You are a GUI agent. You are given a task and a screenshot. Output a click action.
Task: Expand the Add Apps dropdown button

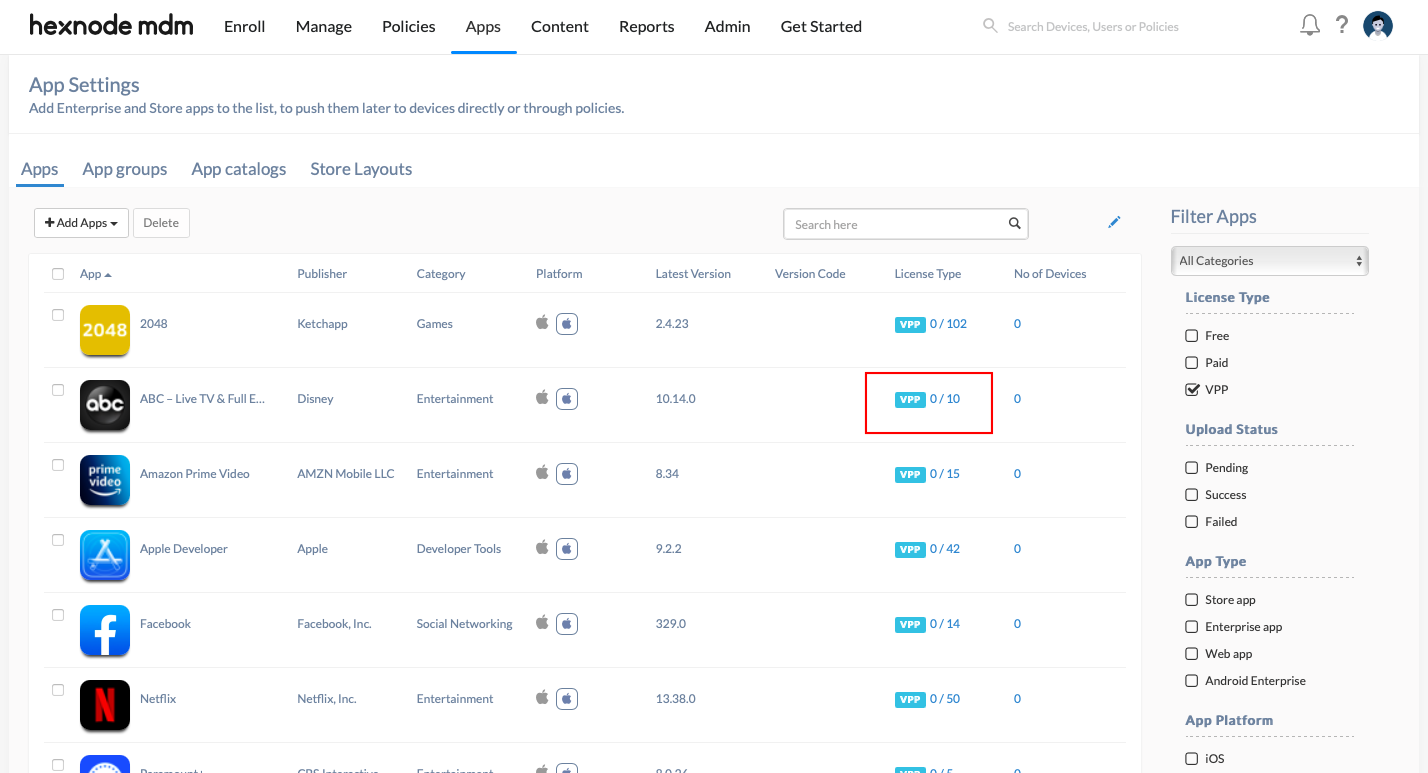tap(81, 223)
